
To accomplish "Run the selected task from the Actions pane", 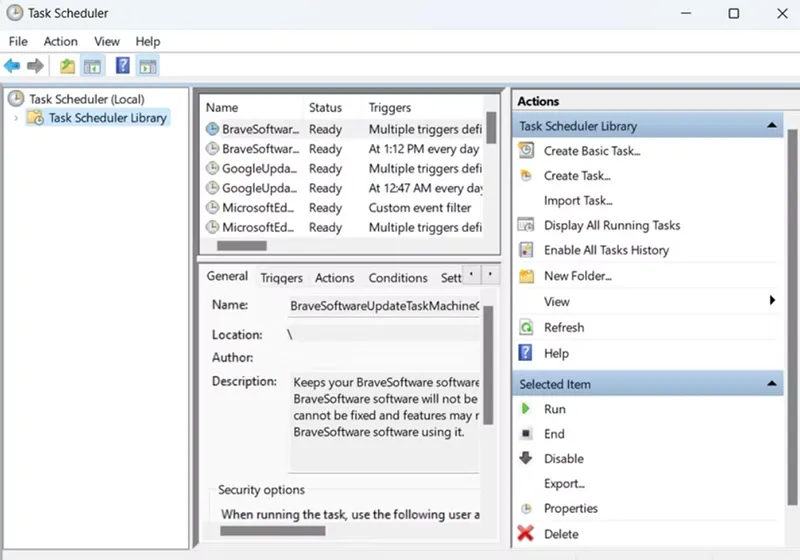I will click(x=555, y=409).
